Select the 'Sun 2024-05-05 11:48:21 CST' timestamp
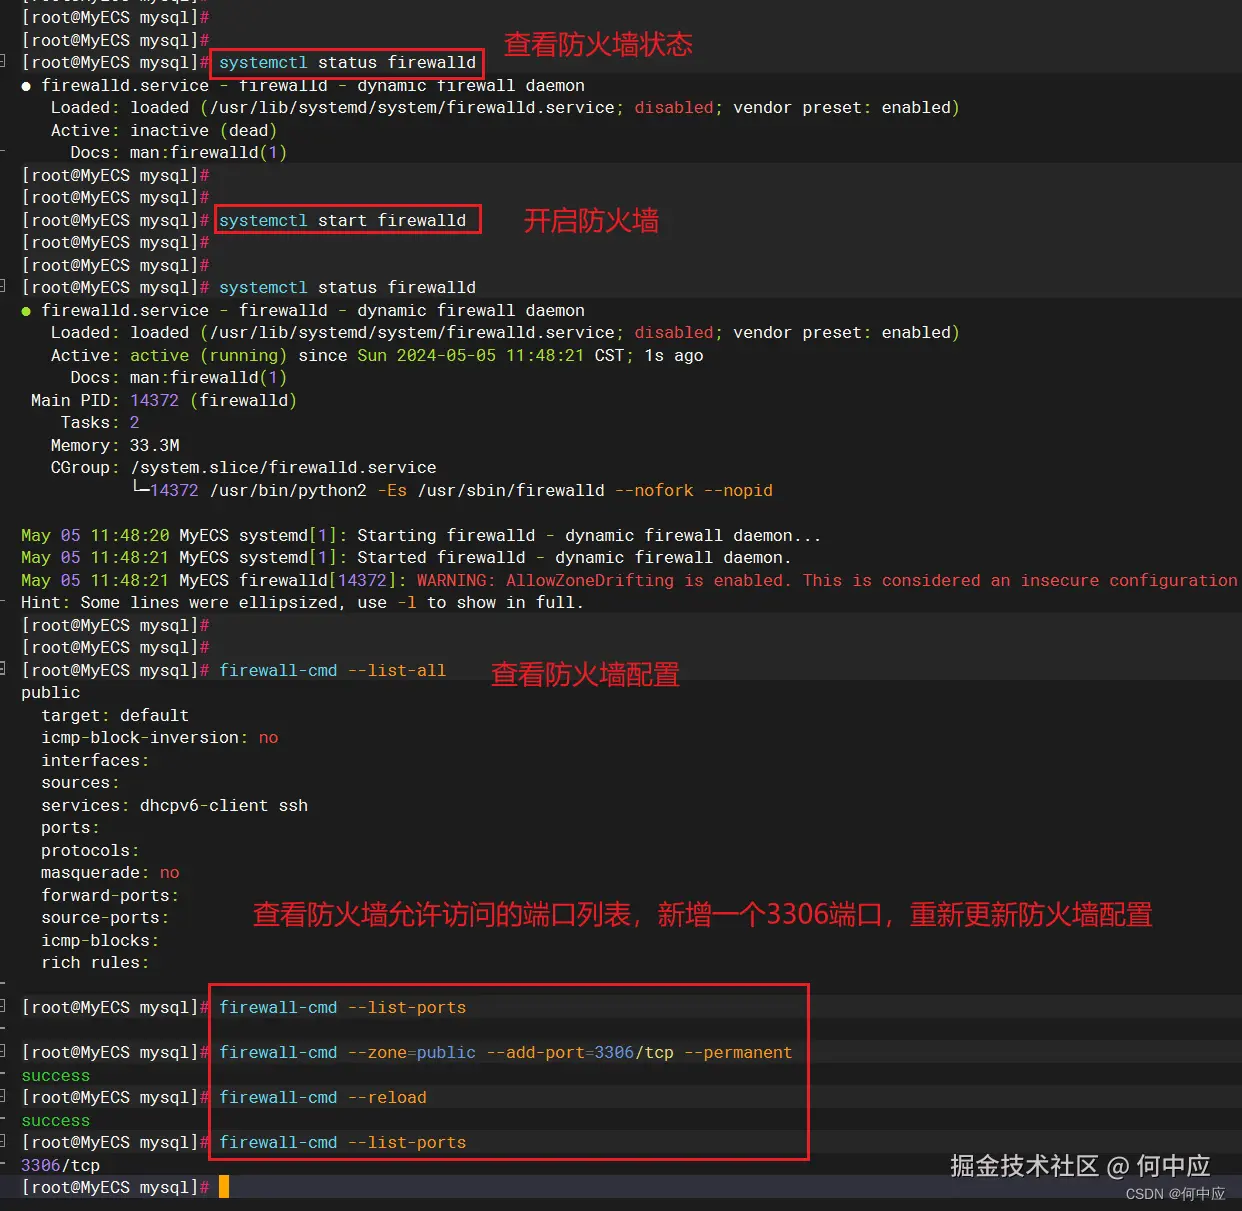This screenshot has height=1211, width=1242. pos(491,355)
